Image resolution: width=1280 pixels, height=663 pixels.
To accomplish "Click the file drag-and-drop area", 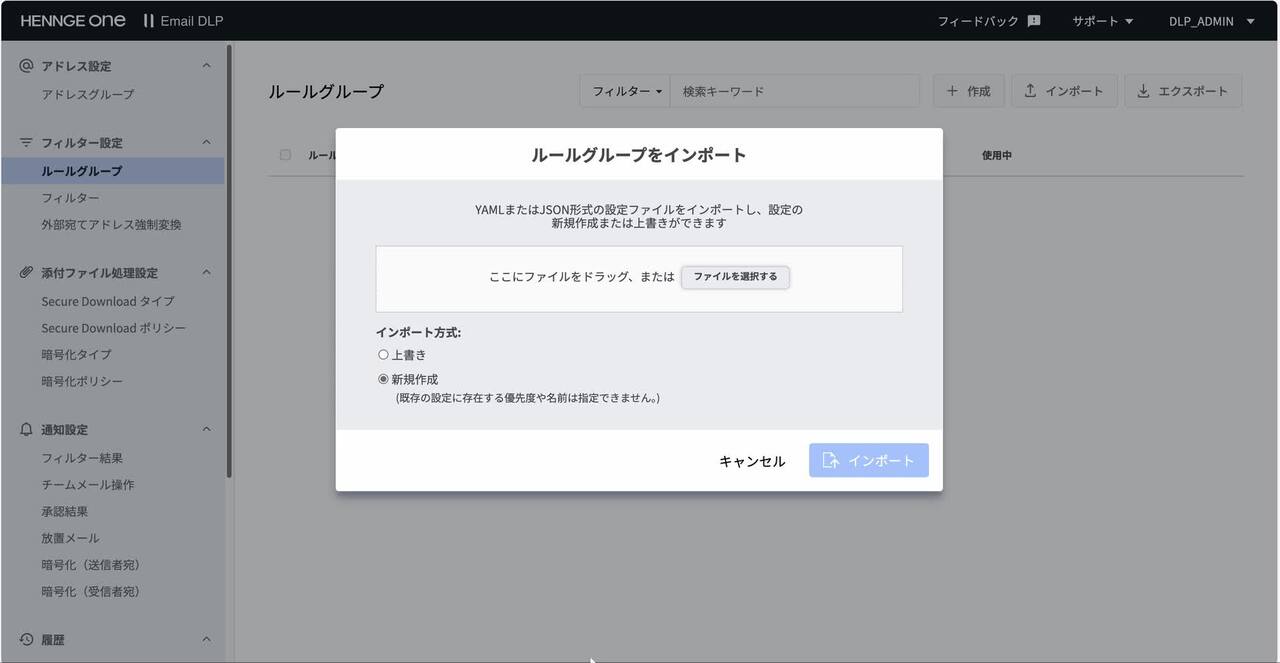I will (x=639, y=279).
